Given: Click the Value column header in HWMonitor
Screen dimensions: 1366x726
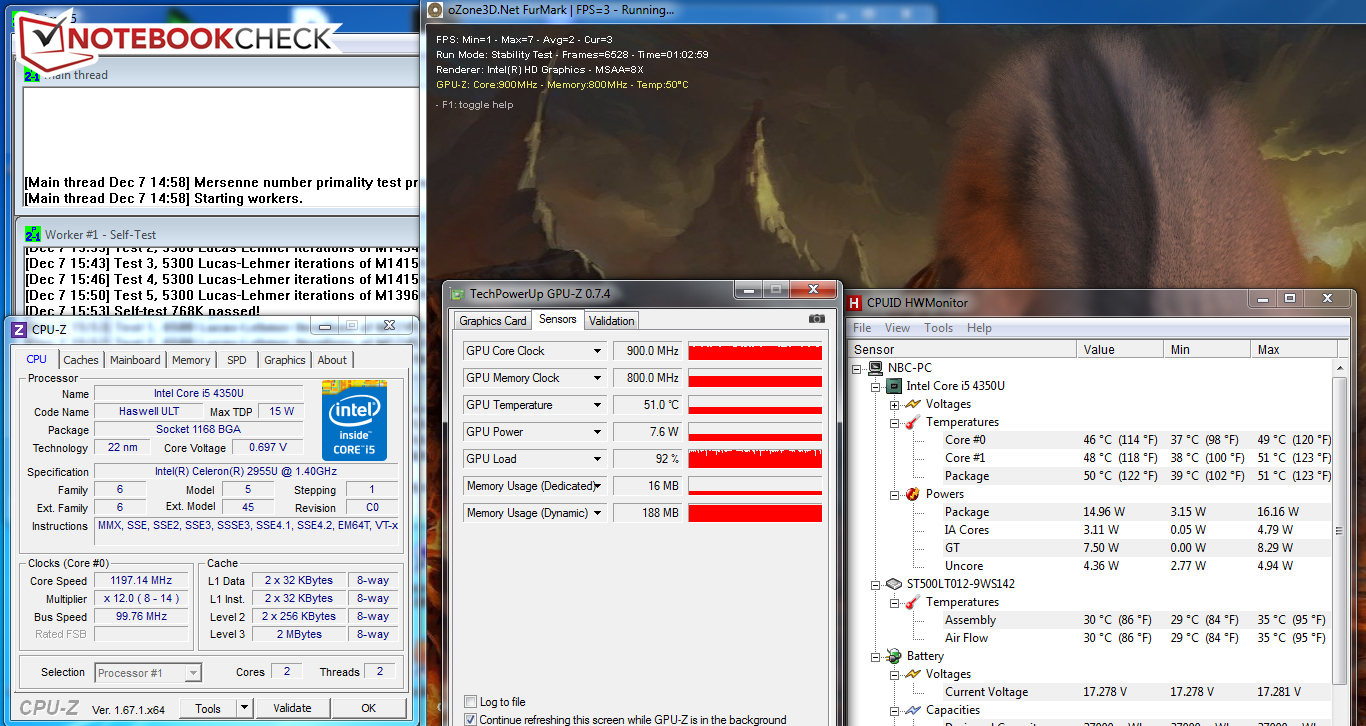Looking at the screenshot, I should click(x=1120, y=350).
